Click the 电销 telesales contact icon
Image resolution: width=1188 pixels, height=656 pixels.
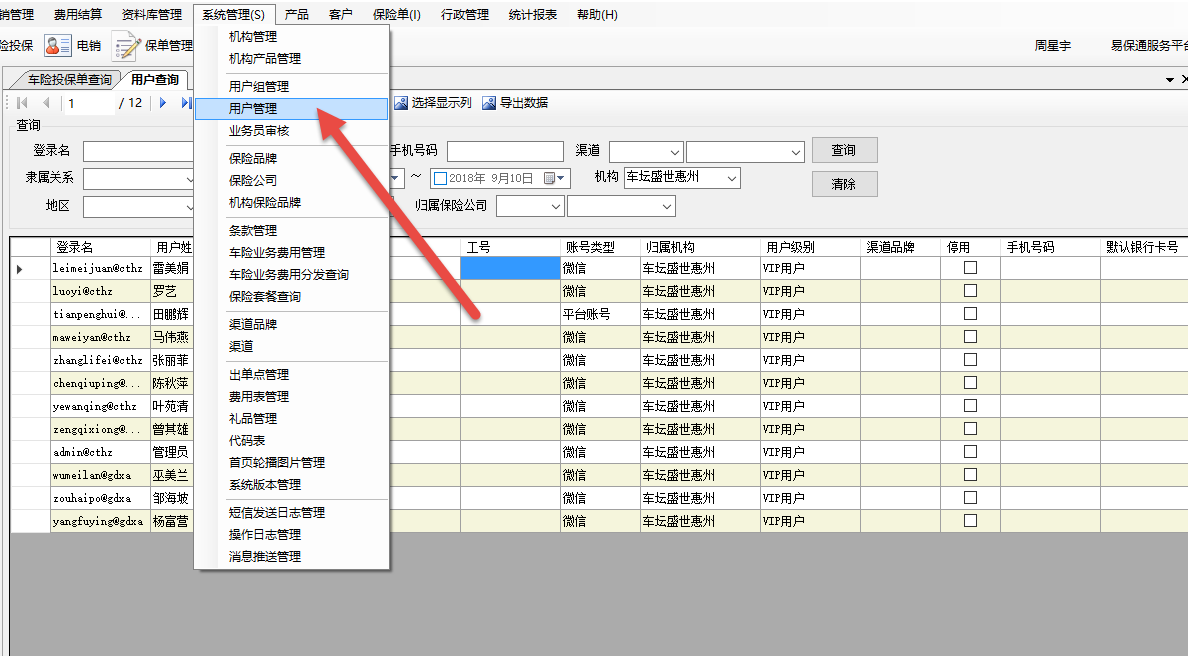coord(58,45)
